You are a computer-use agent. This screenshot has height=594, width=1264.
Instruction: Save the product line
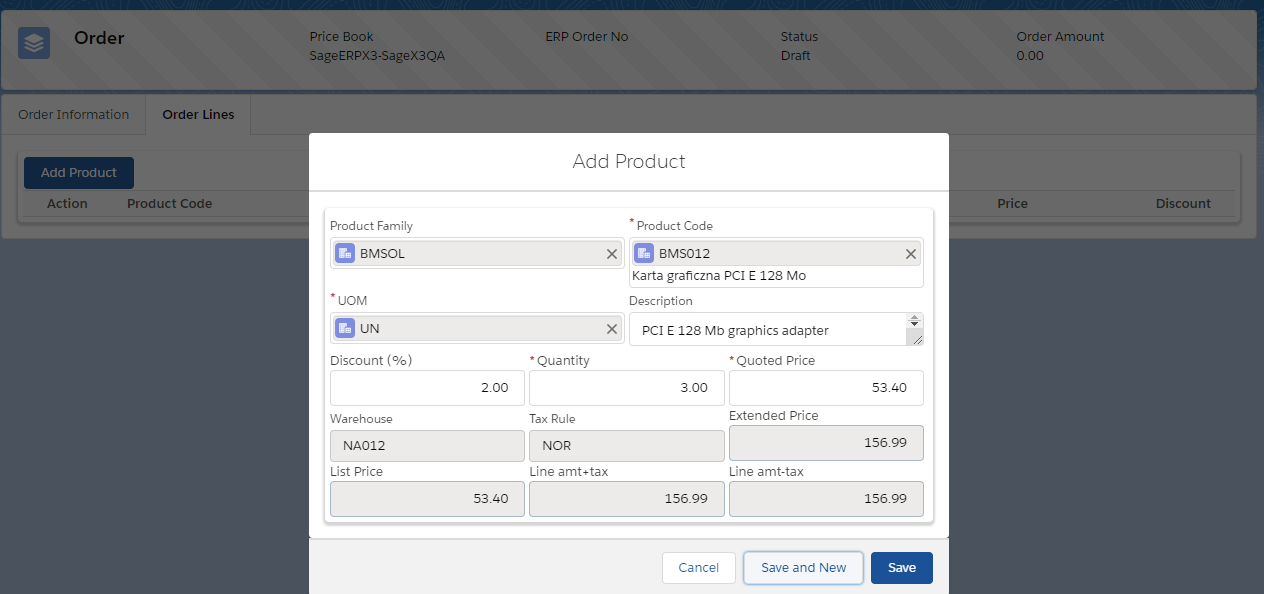click(x=901, y=568)
